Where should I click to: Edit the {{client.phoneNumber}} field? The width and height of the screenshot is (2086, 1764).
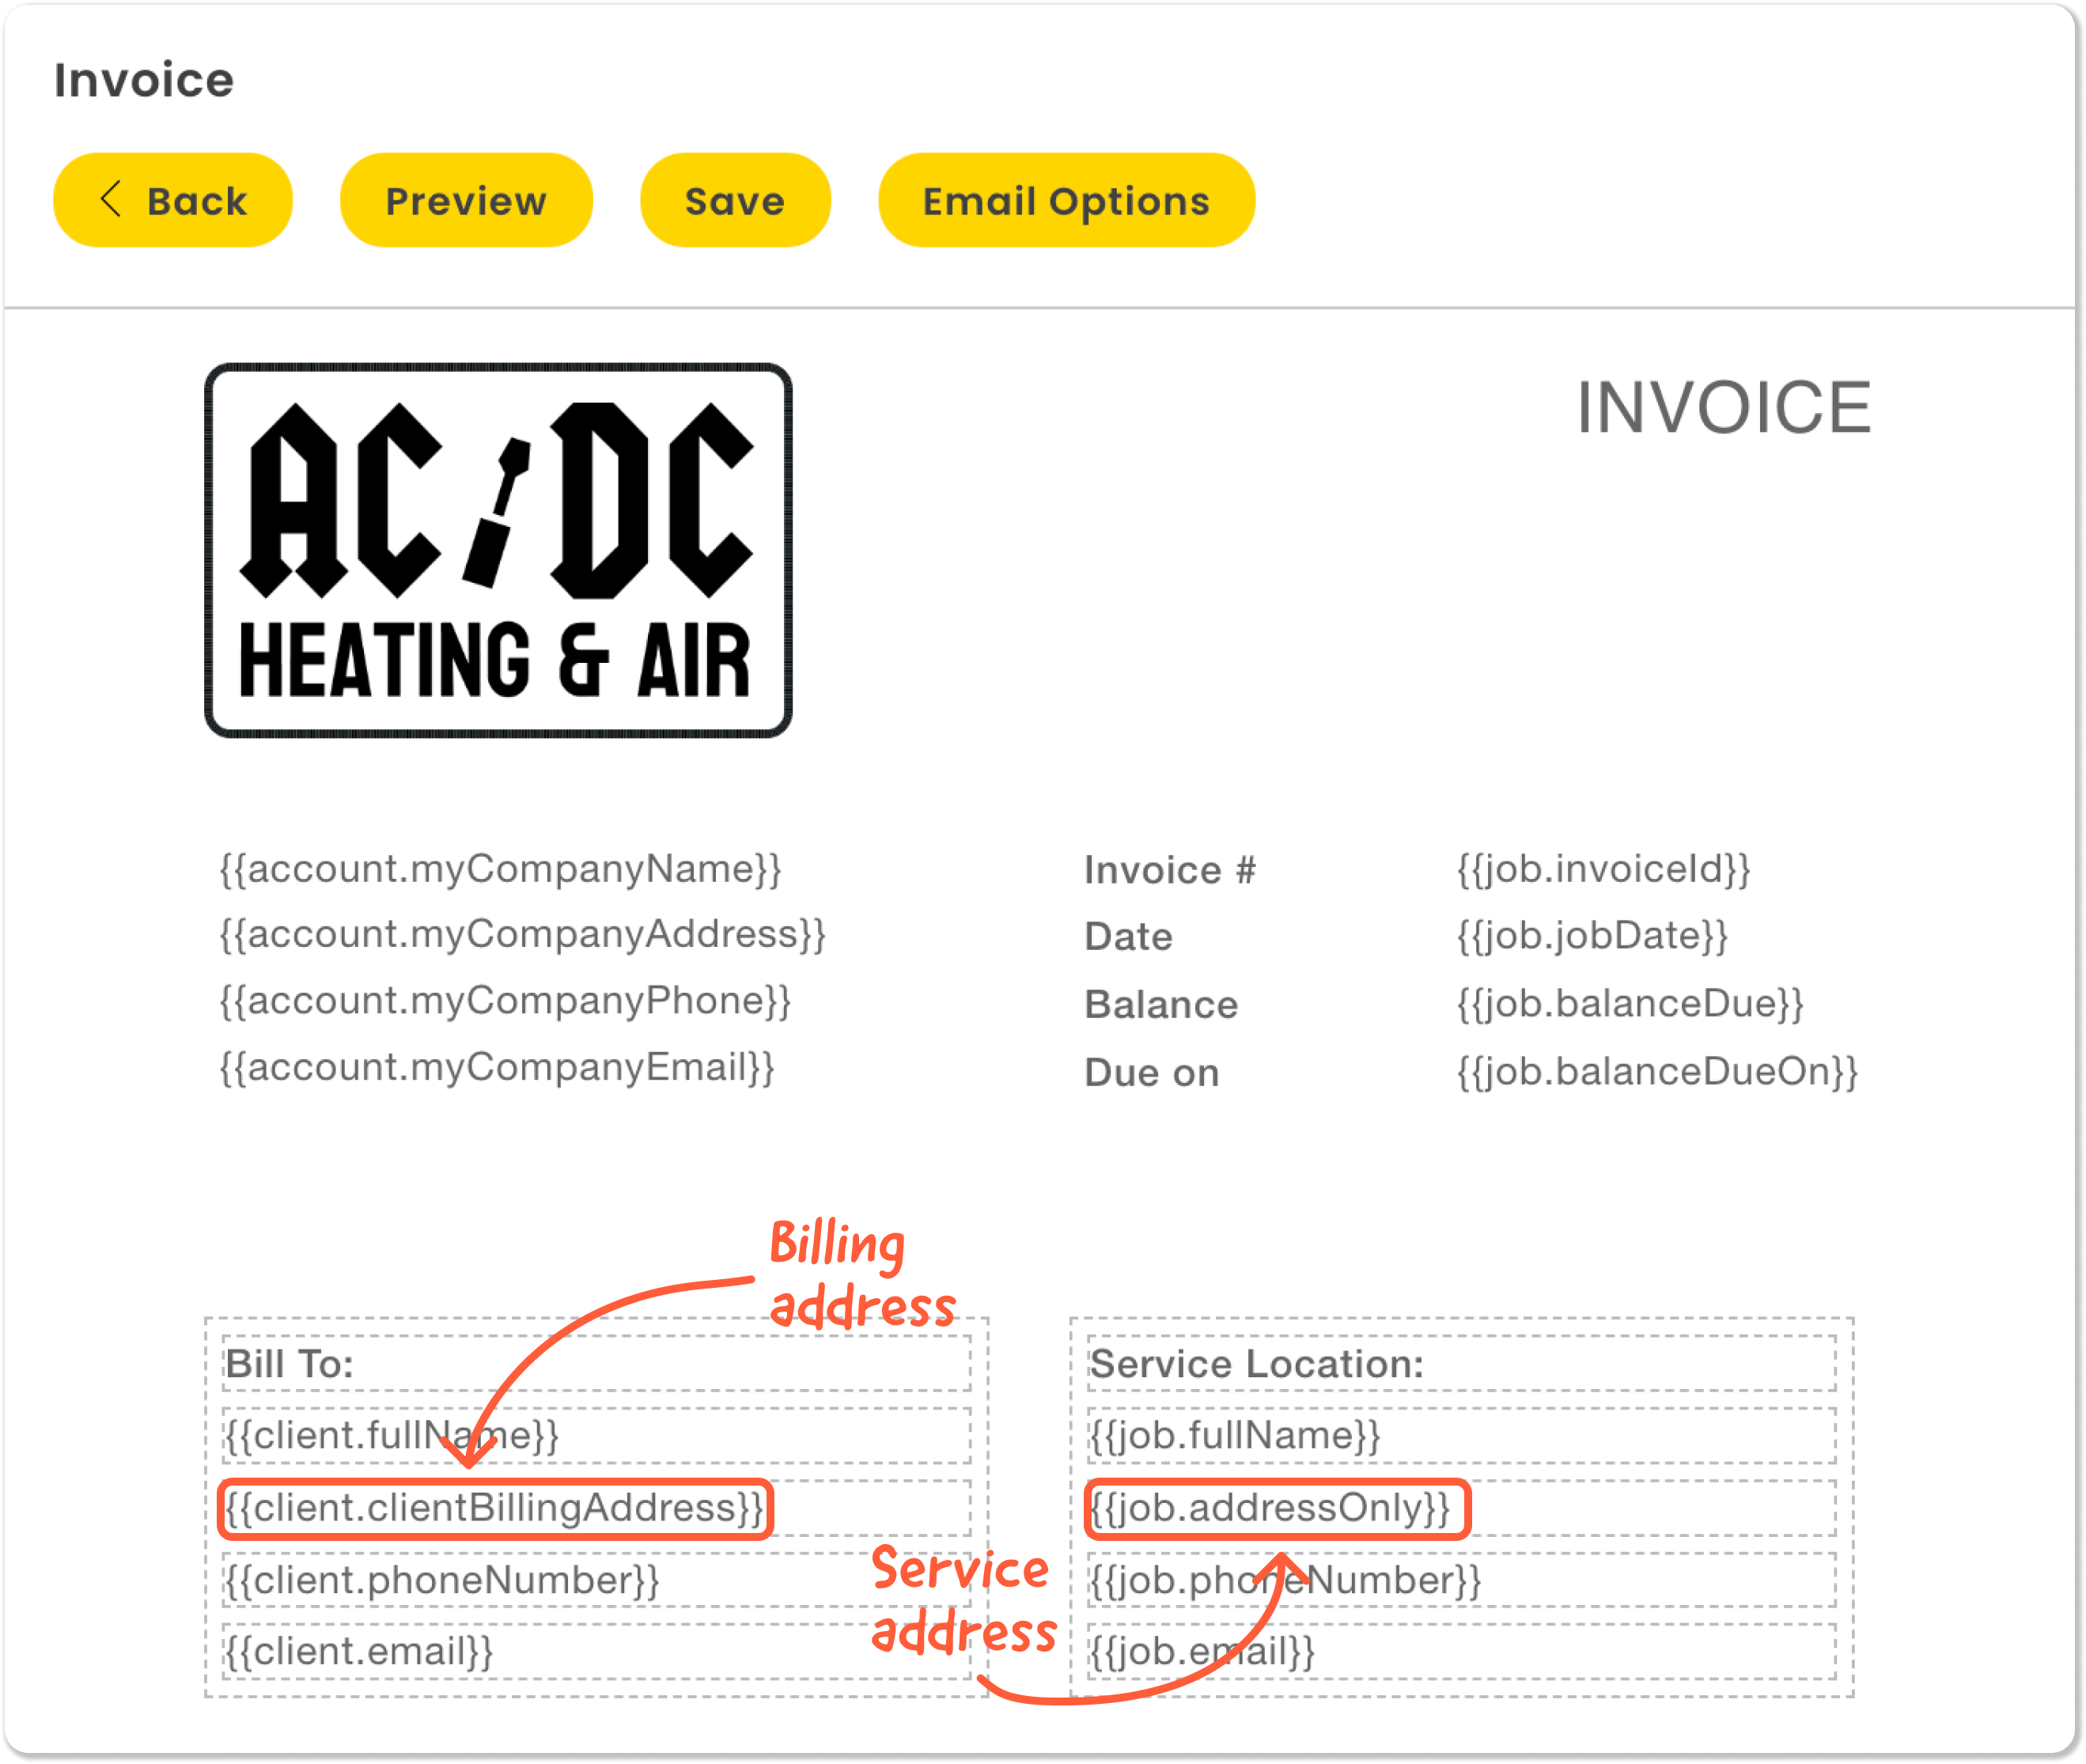(596, 1580)
